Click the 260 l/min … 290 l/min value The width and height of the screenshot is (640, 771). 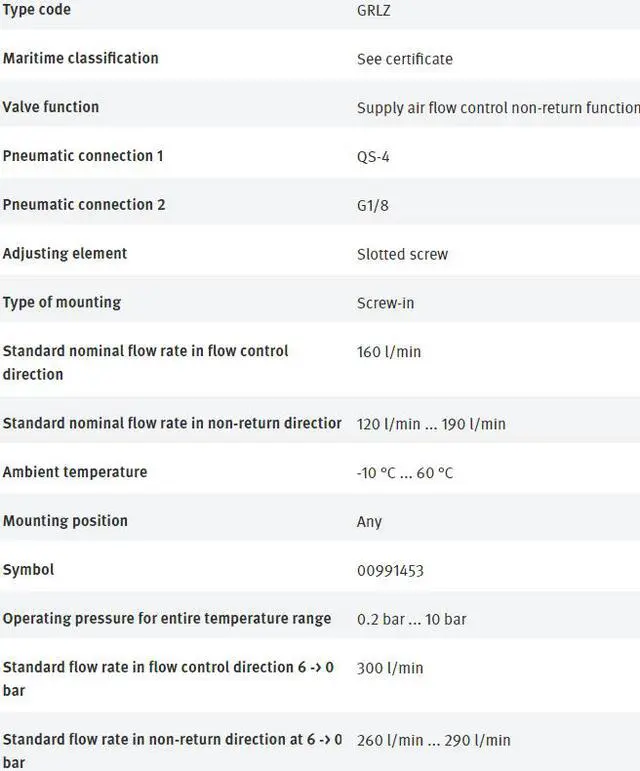point(433,740)
